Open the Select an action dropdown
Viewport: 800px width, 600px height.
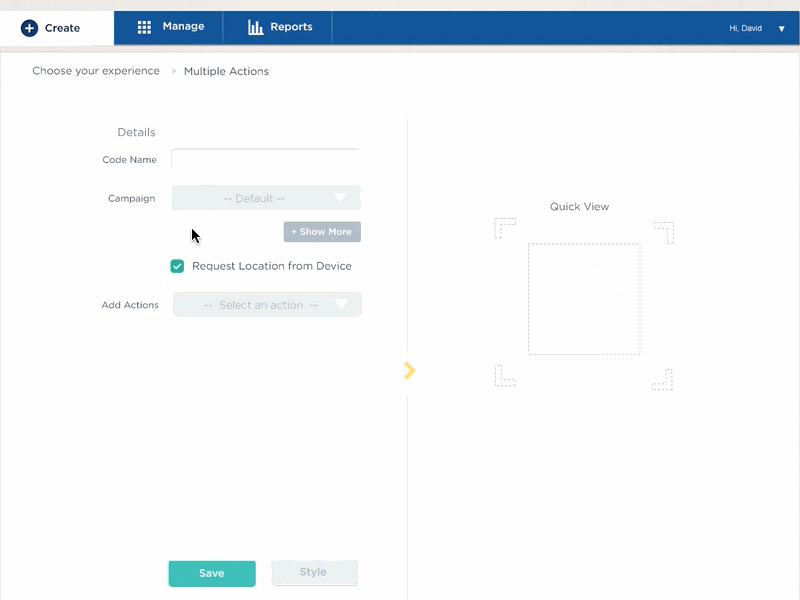(267, 304)
